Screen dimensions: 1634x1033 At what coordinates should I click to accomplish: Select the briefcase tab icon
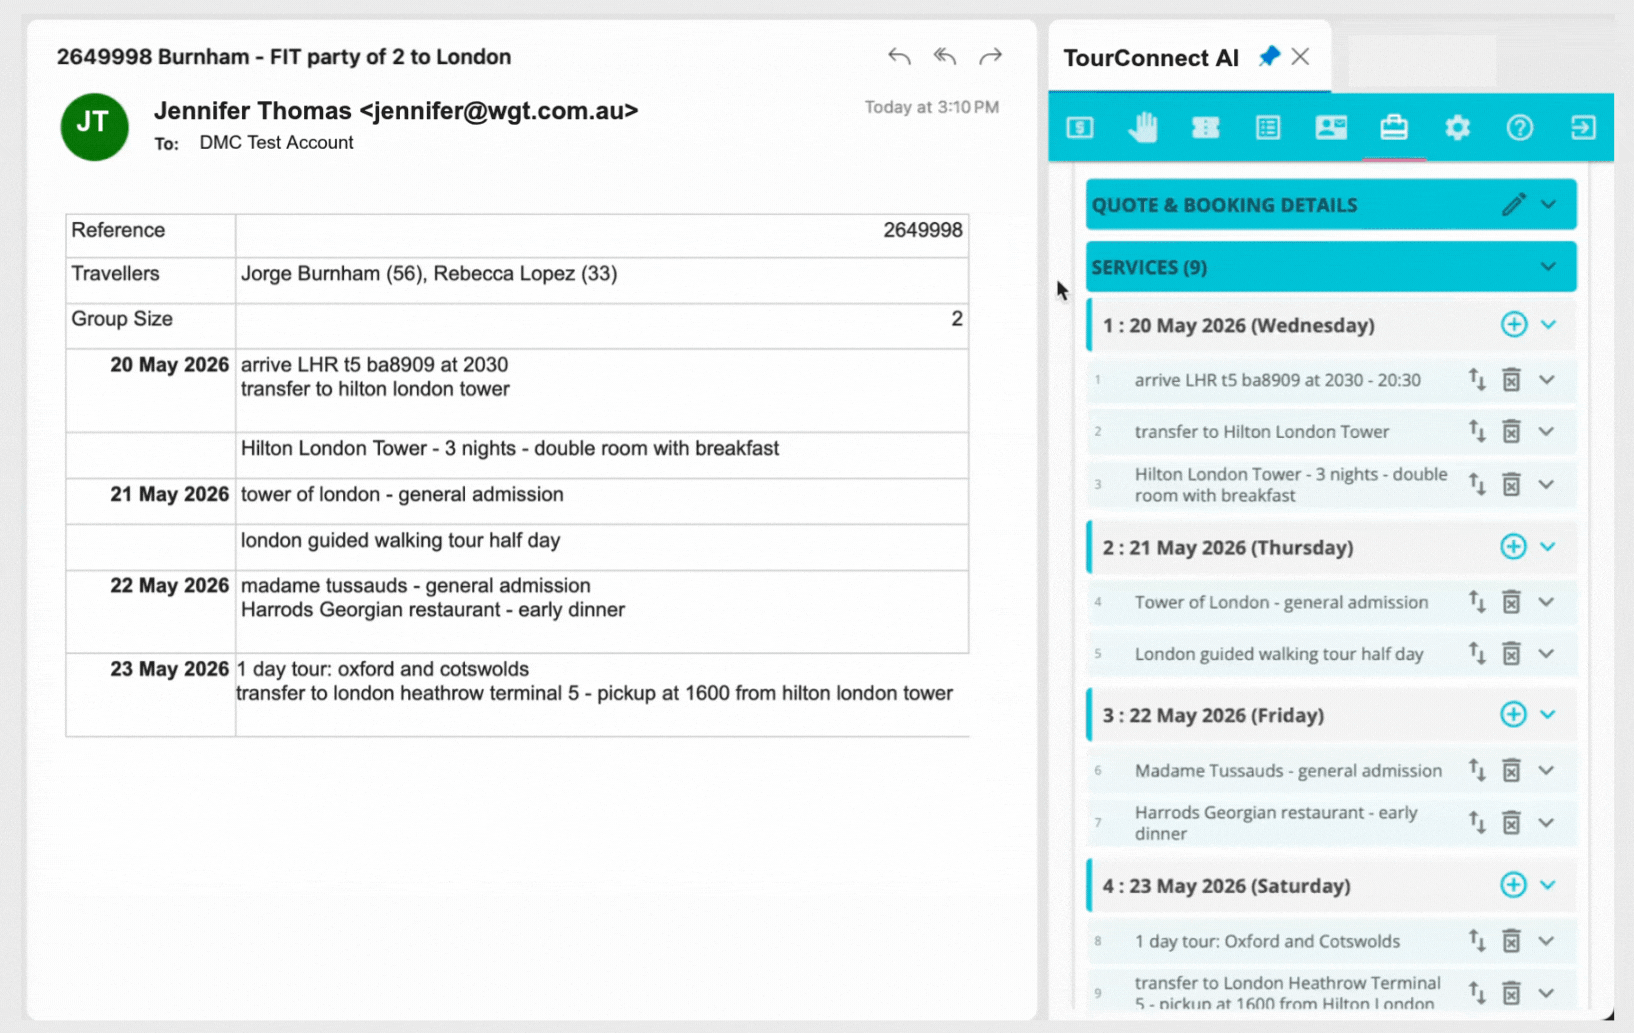pos(1394,128)
